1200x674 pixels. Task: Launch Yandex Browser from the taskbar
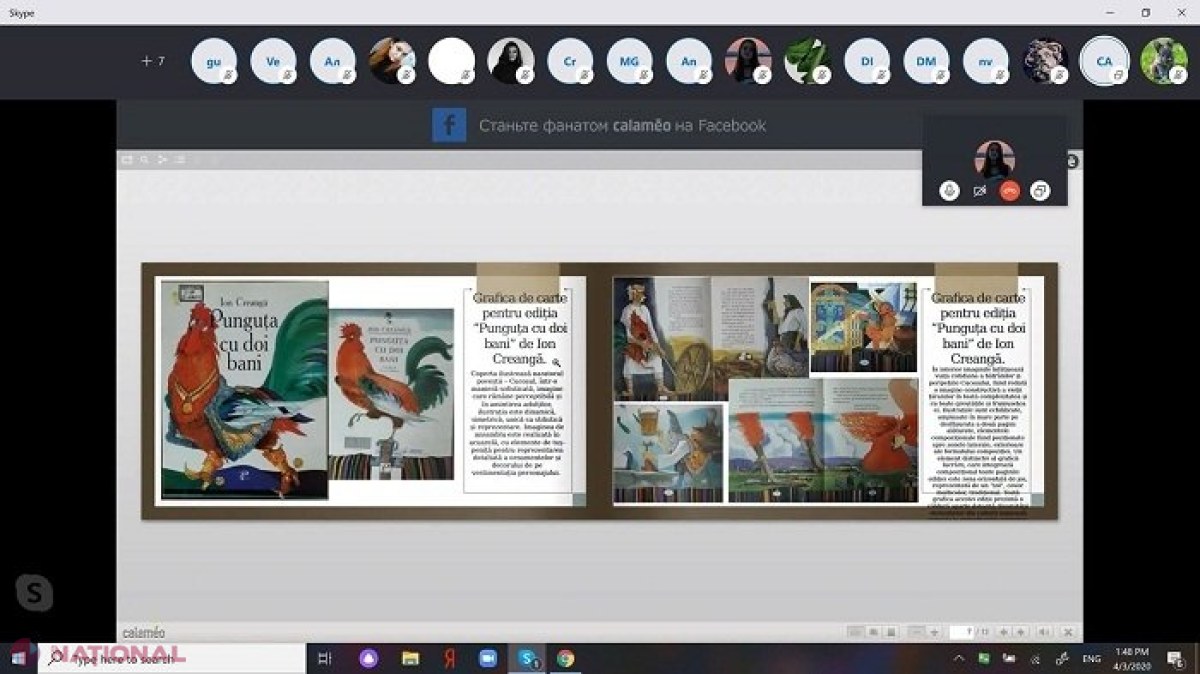449,658
